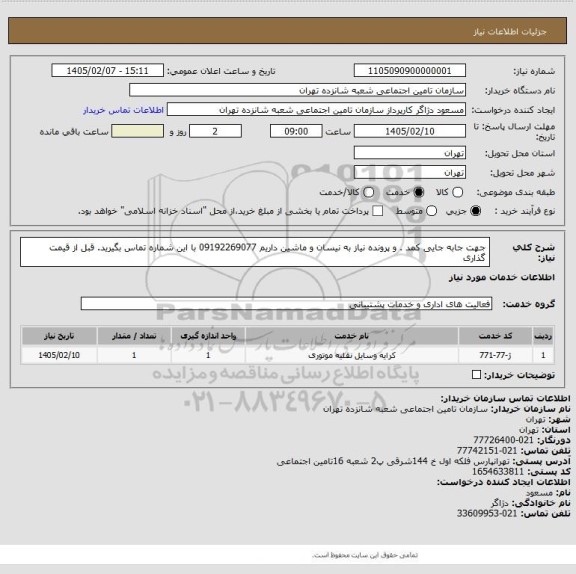This screenshot has height=574, width=576.
Task: Click service name کرایه وسایل نقلیه موتوری
Action: [352, 355]
